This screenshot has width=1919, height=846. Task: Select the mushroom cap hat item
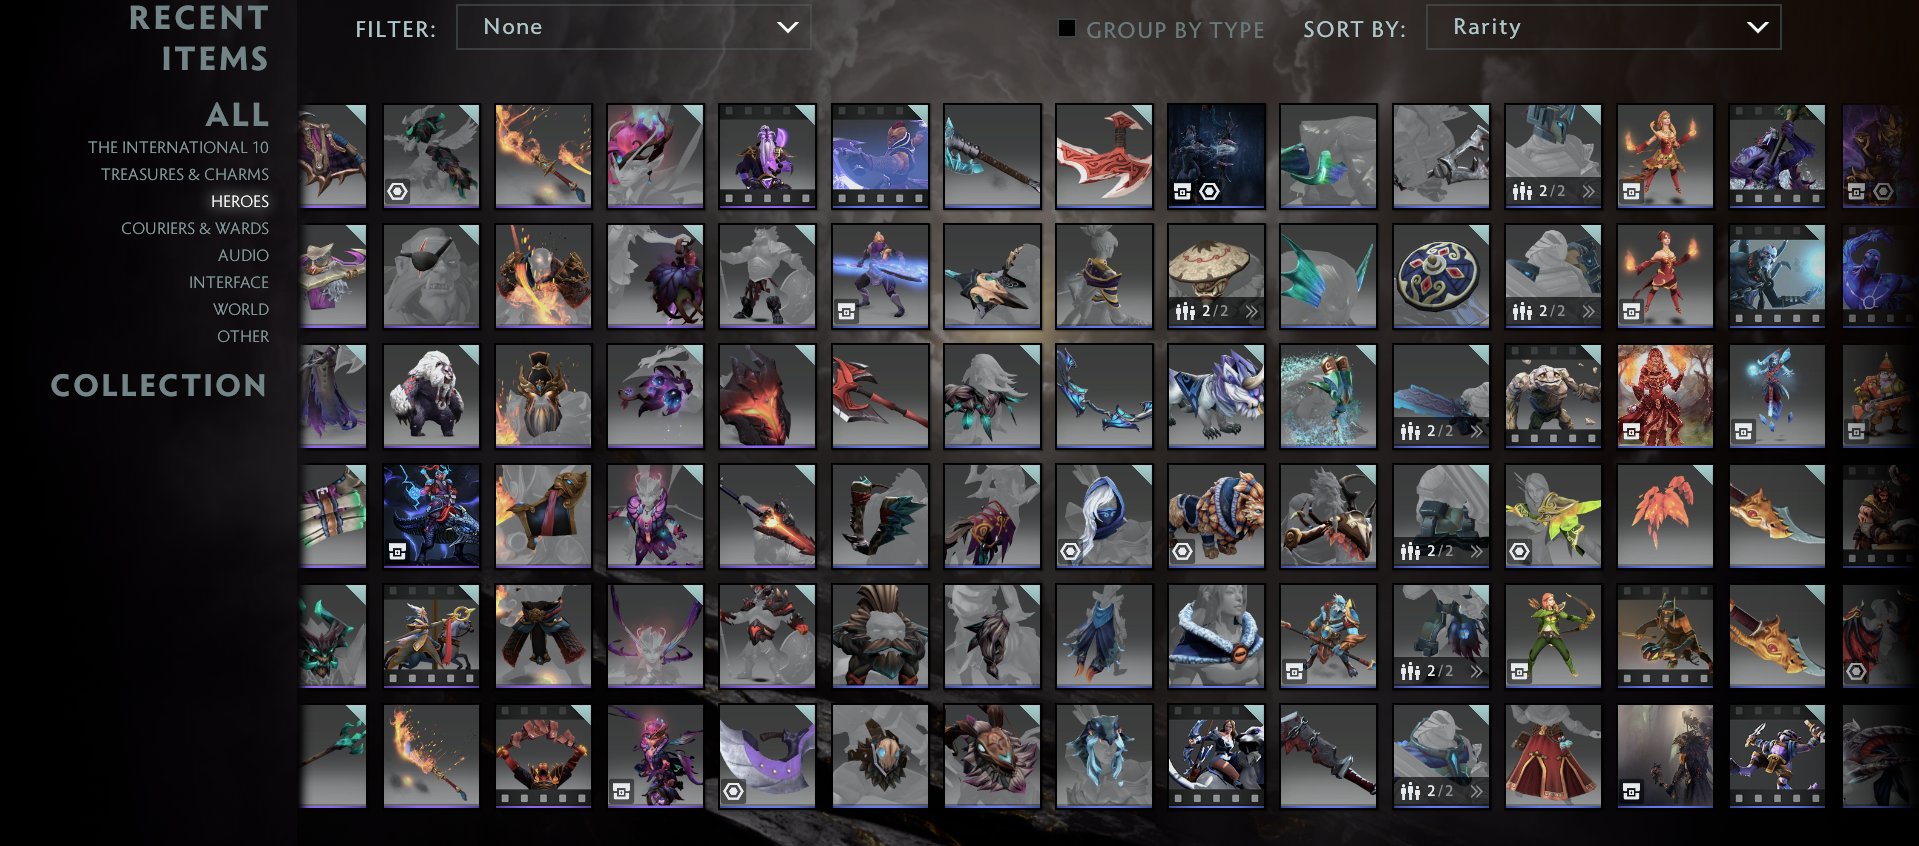tap(1216, 276)
